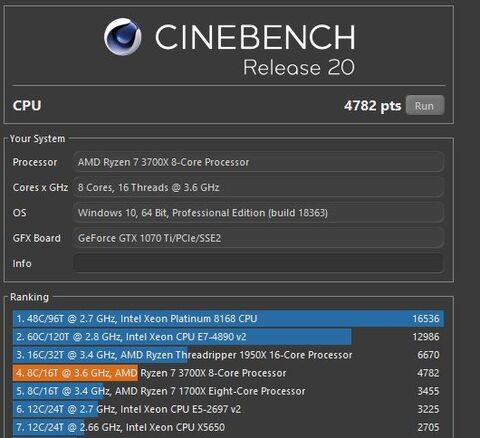Viewport: 480px width, 438px height.
Task: Select the Cores x GHz field value
Action: [258, 188]
